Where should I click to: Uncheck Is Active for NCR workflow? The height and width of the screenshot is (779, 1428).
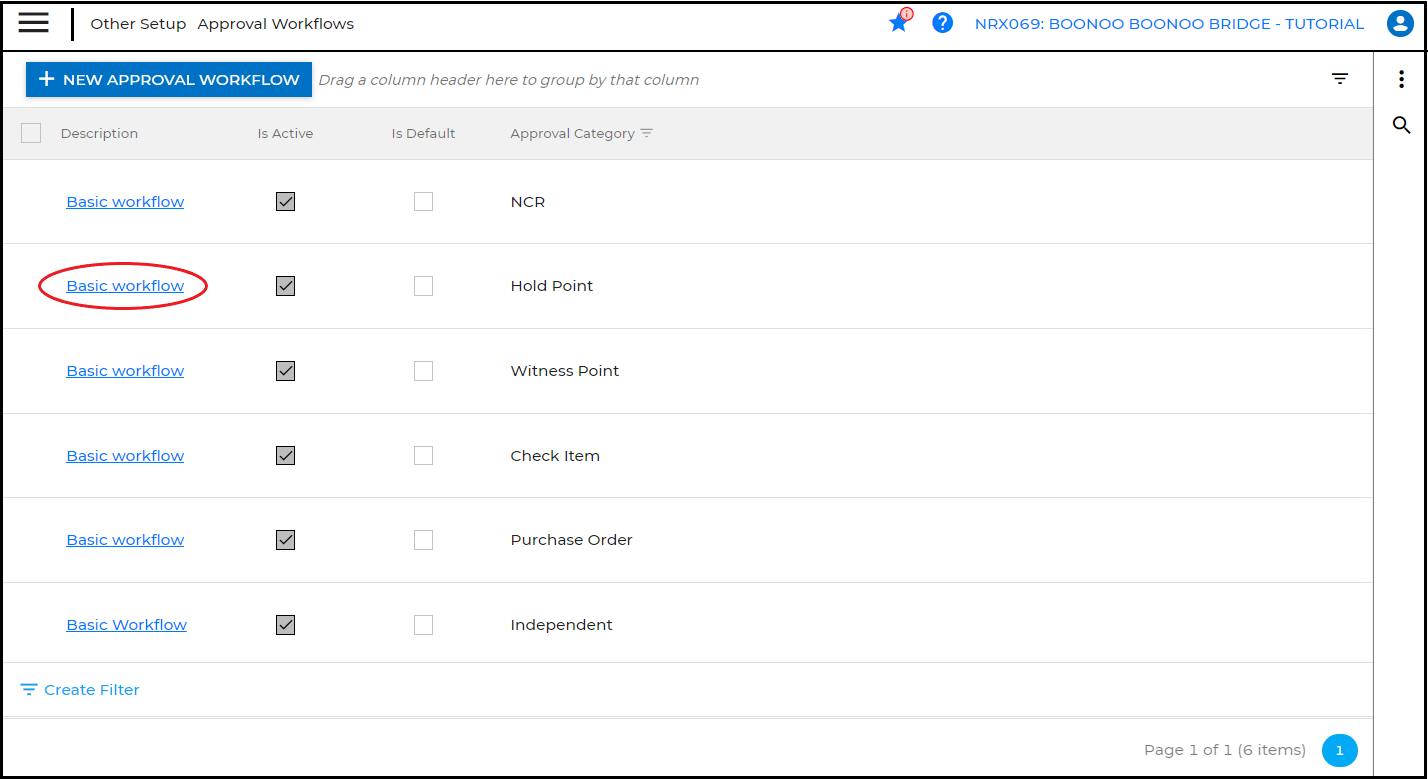[x=285, y=202]
